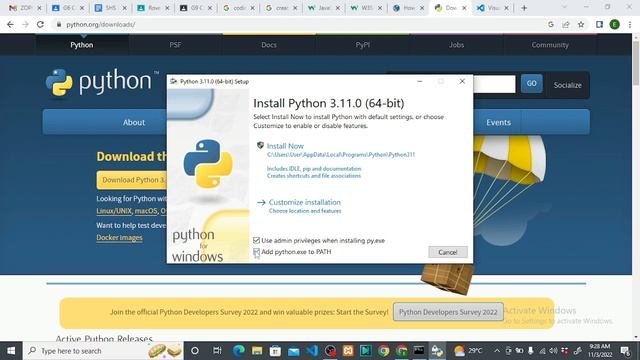Toggle Use admin privileges when installing py.exe
The width and height of the screenshot is (640, 360).
coord(256,240)
